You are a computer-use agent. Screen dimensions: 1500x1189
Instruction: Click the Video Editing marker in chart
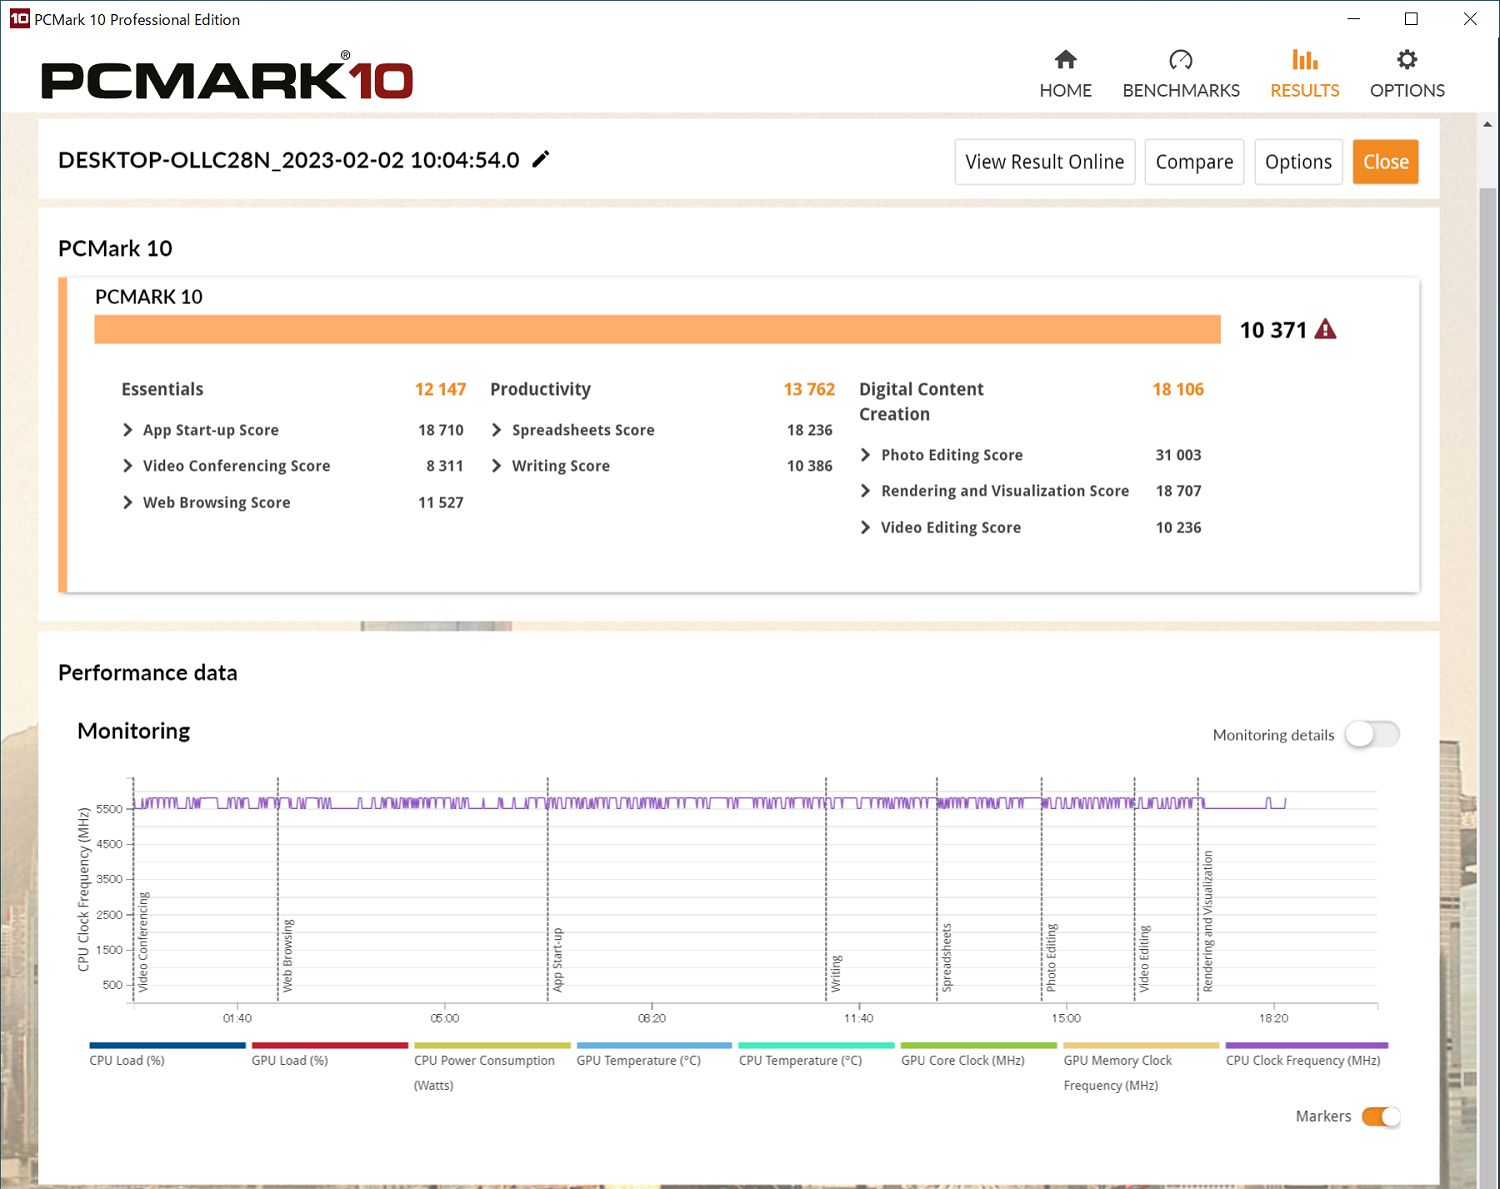(x=1144, y=958)
